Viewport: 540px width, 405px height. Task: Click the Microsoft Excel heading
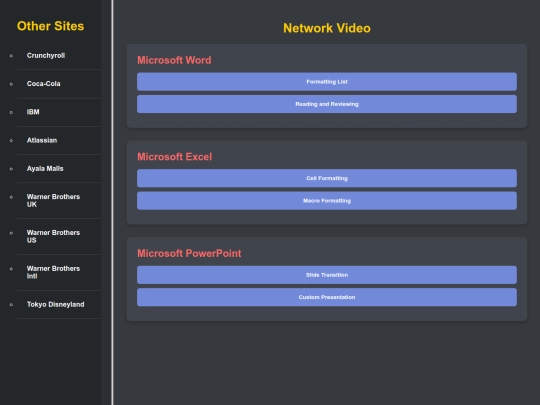click(x=175, y=157)
